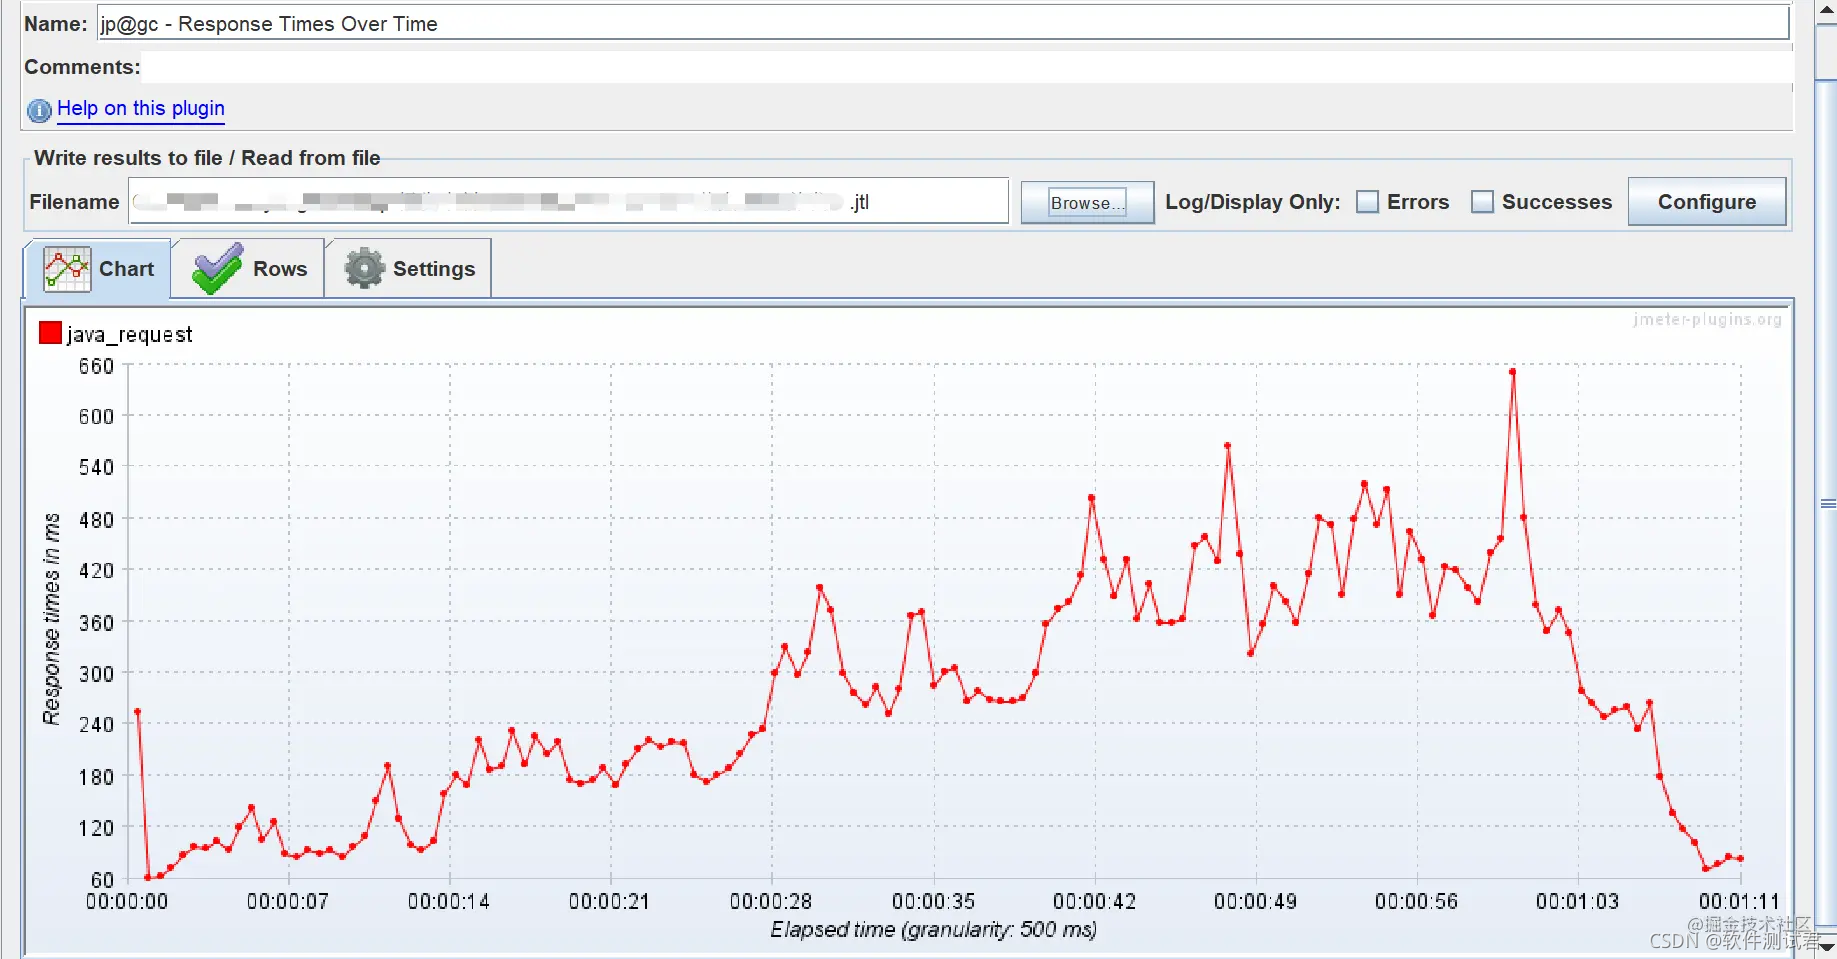Switch to the Chart tab
The height and width of the screenshot is (959, 1837).
click(x=97, y=268)
